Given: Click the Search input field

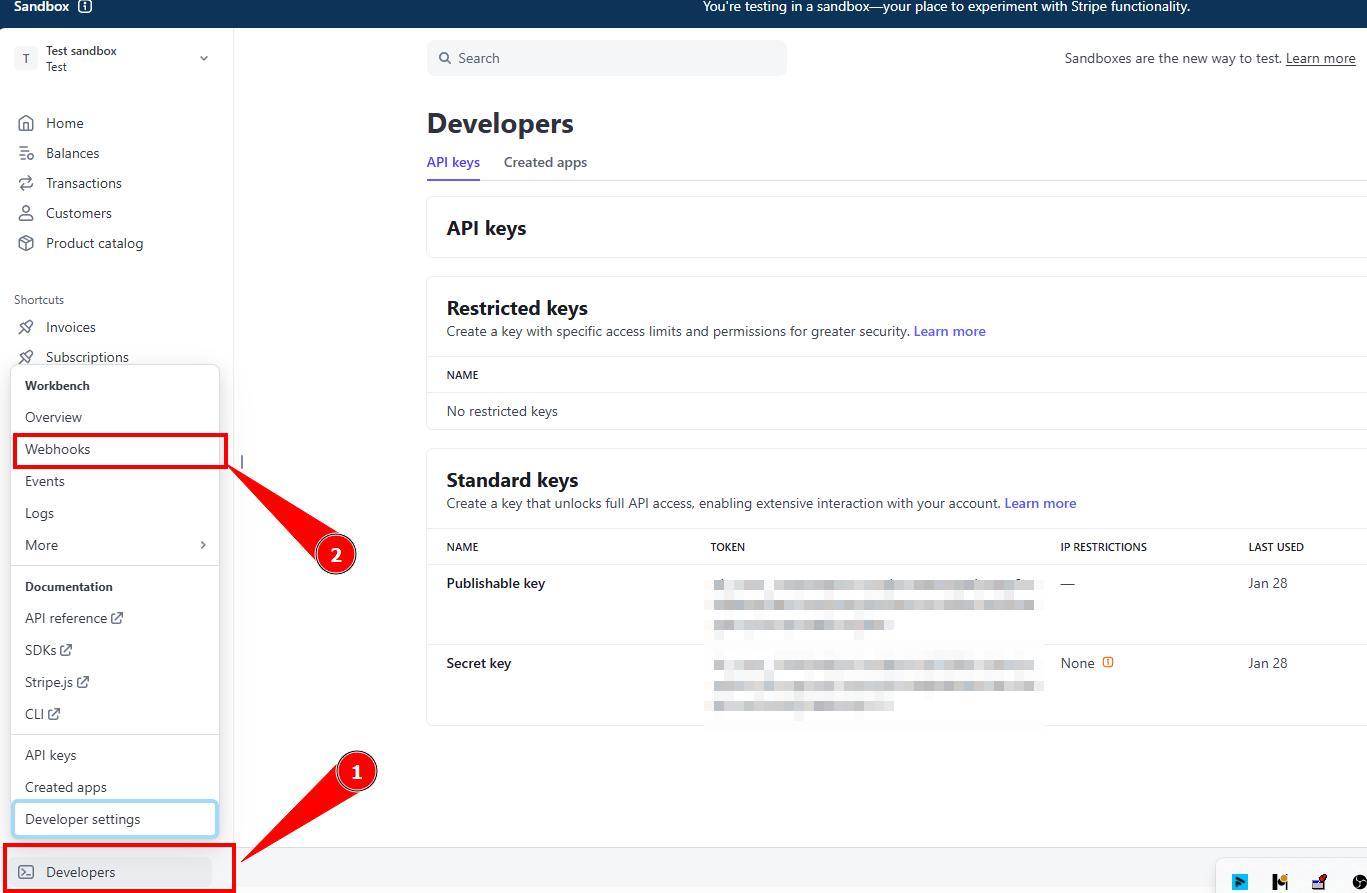Looking at the screenshot, I should 606,58.
